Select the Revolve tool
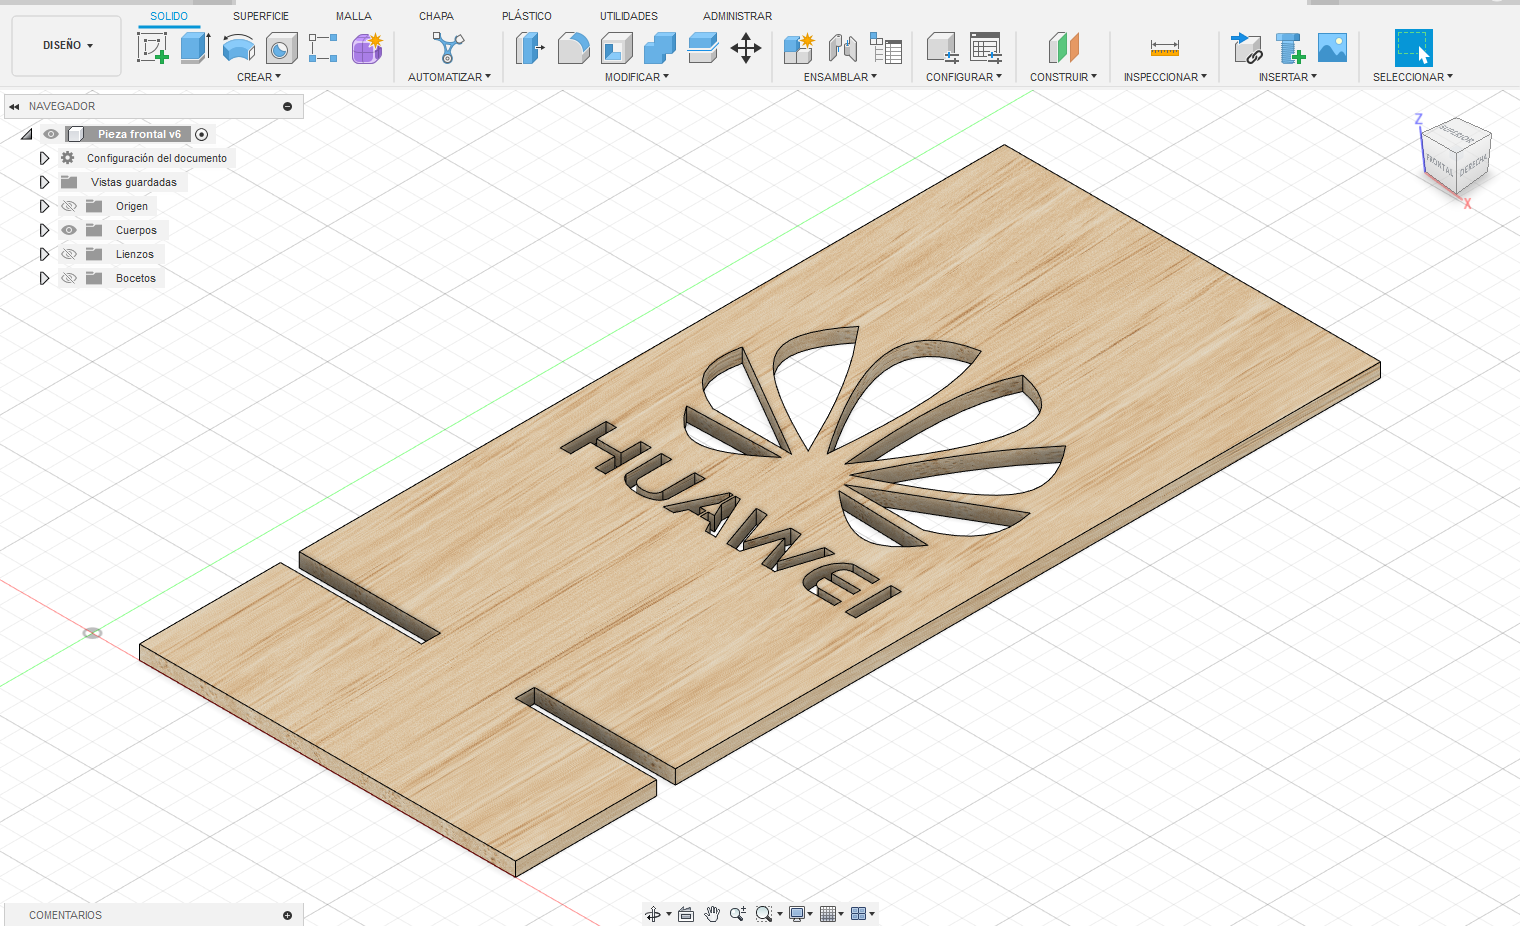The width and height of the screenshot is (1520, 926). tap(238, 48)
